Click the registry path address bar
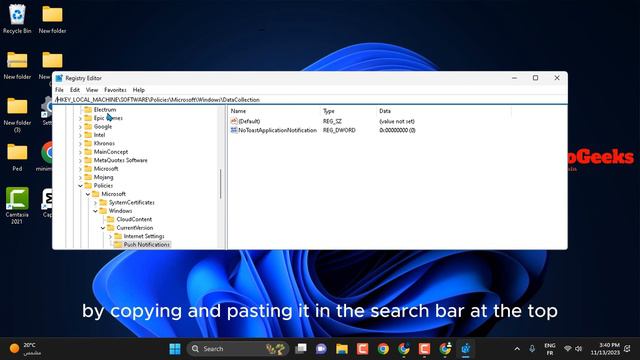This screenshot has width=640, height=360. pos(310,100)
